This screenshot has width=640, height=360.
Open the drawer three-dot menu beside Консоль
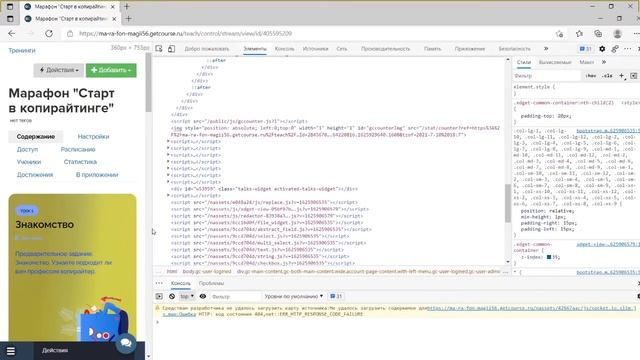coord(159,283)
